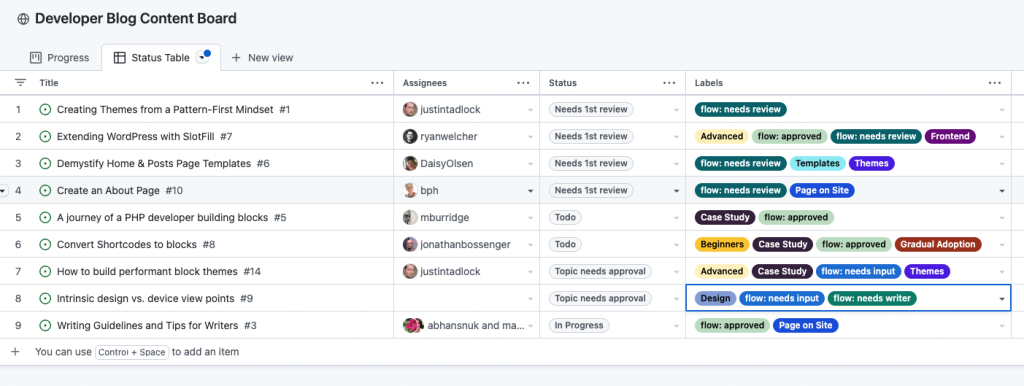Open Labels column three-dot options menu
Viewport: 1024px width, 386px height.
[995, 83]
